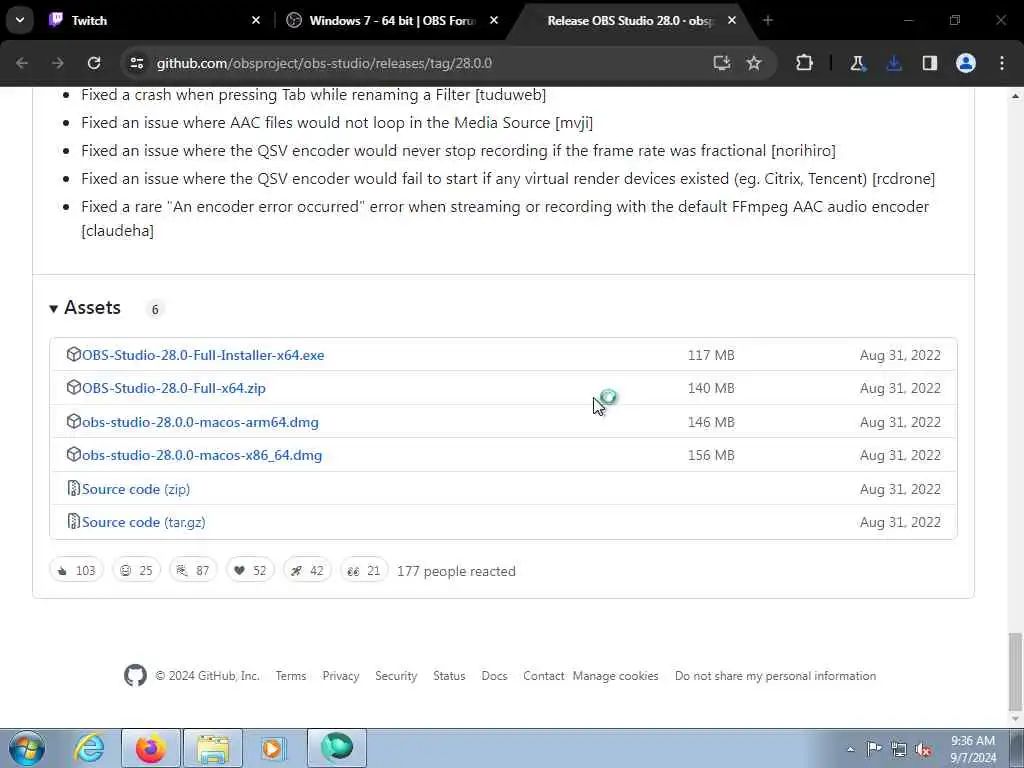This screenshot has height=768, width=1024.
Task: Download obs-studio-28.0.0-macos-x86_64.dmg
Action: [x=202, y=455]
